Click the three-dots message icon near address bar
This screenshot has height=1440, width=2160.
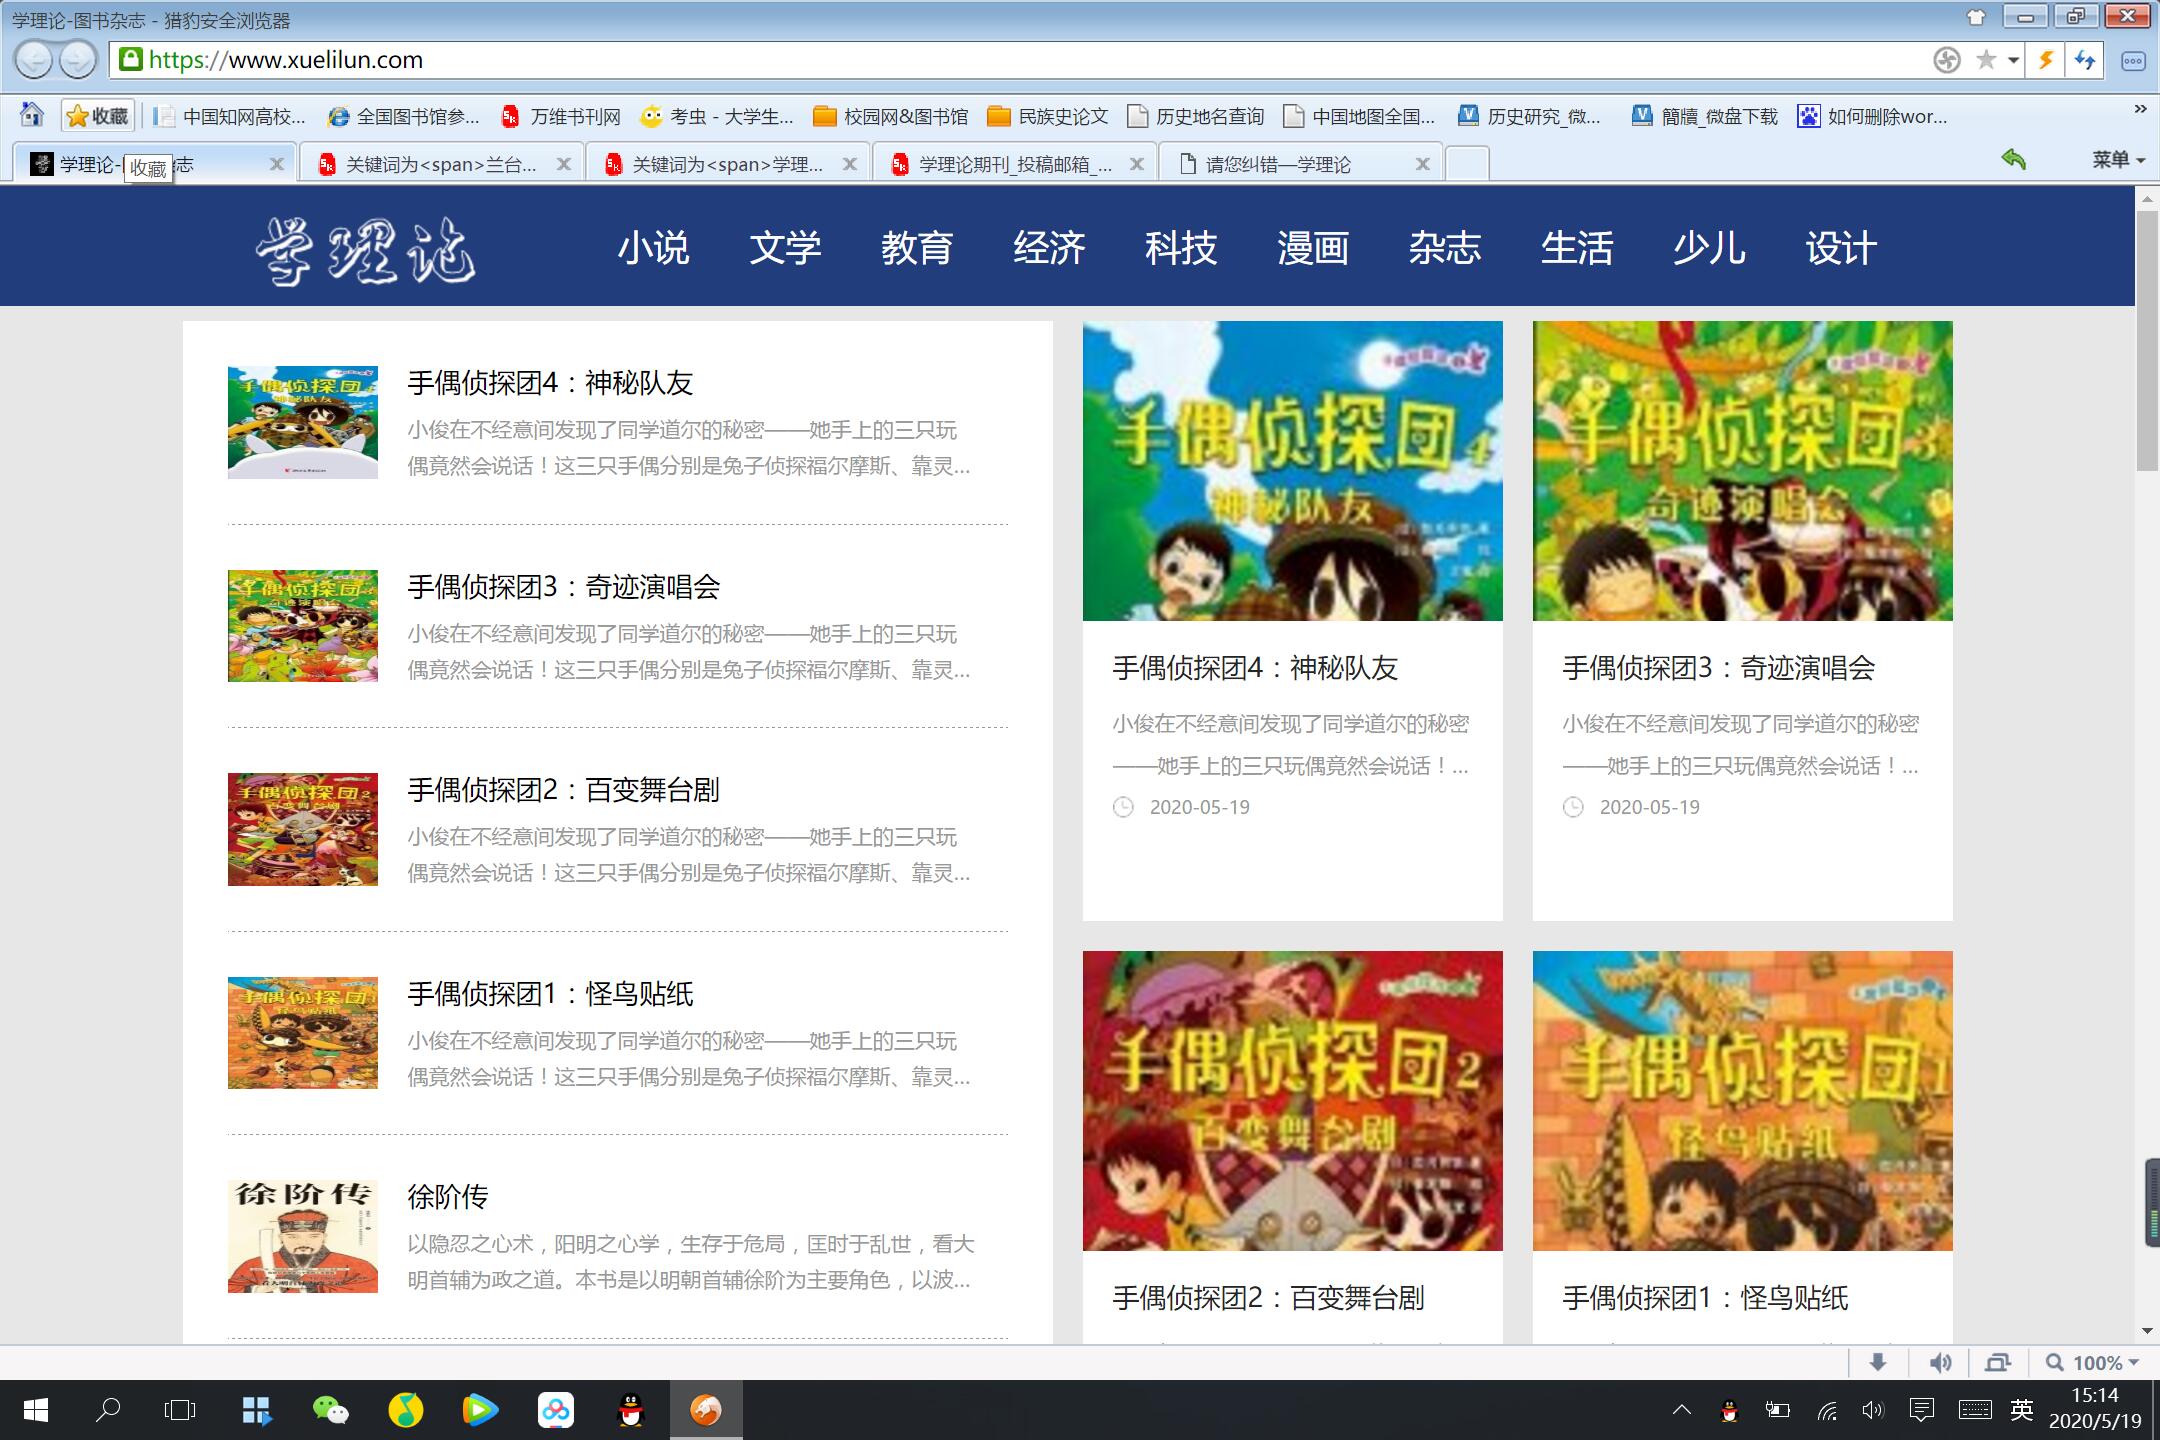2133,61
